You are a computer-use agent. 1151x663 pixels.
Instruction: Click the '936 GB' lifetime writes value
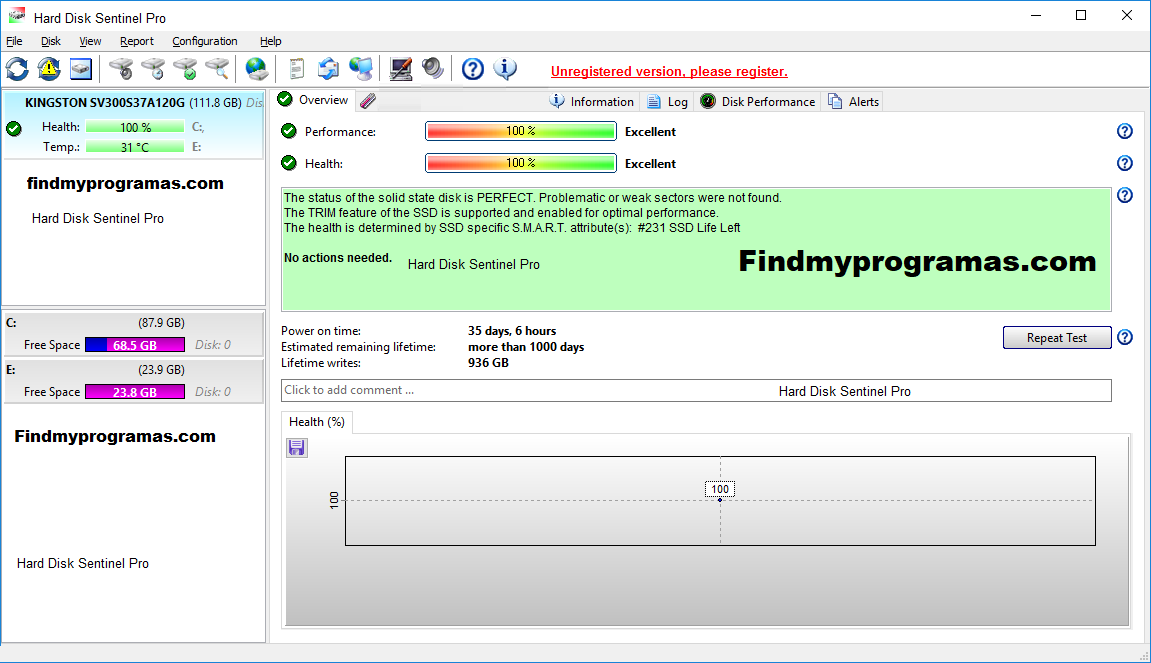(x=488, y=363)
